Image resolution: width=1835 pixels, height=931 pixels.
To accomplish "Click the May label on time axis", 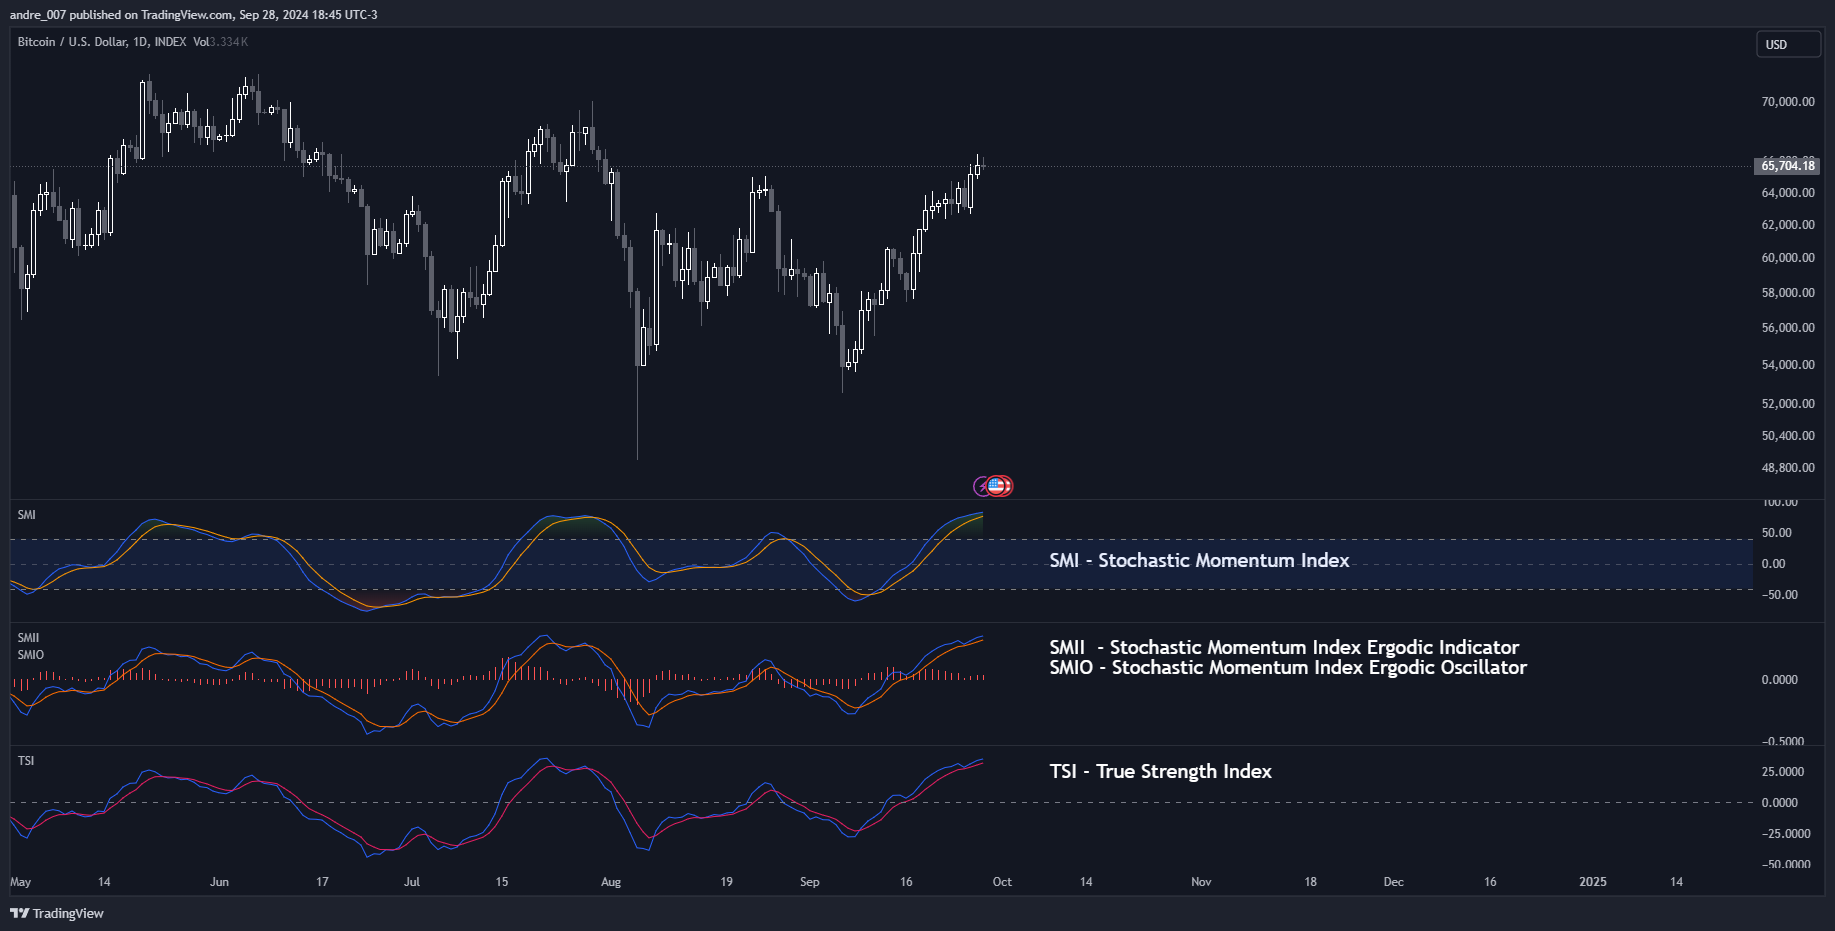I will pyautogui.click(x=20, y=882).
